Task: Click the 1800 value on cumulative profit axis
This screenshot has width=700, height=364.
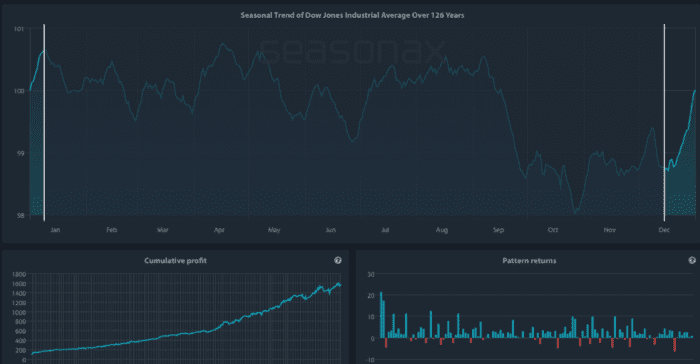Action: (x=19, y=274)
